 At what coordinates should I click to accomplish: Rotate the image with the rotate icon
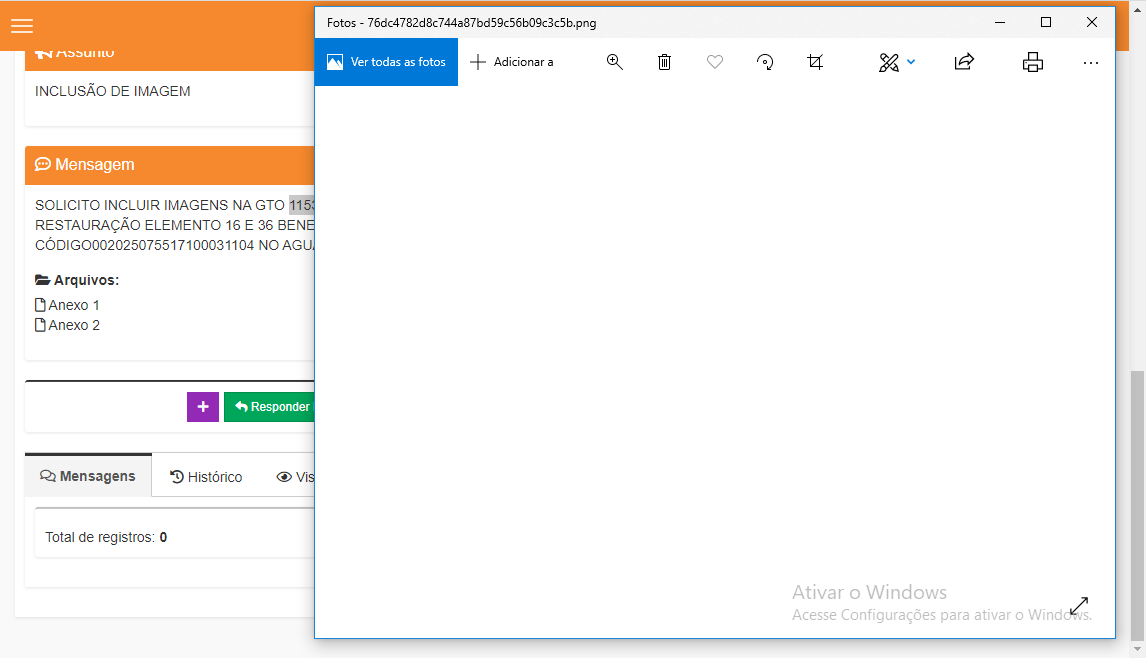click(765, 62)
